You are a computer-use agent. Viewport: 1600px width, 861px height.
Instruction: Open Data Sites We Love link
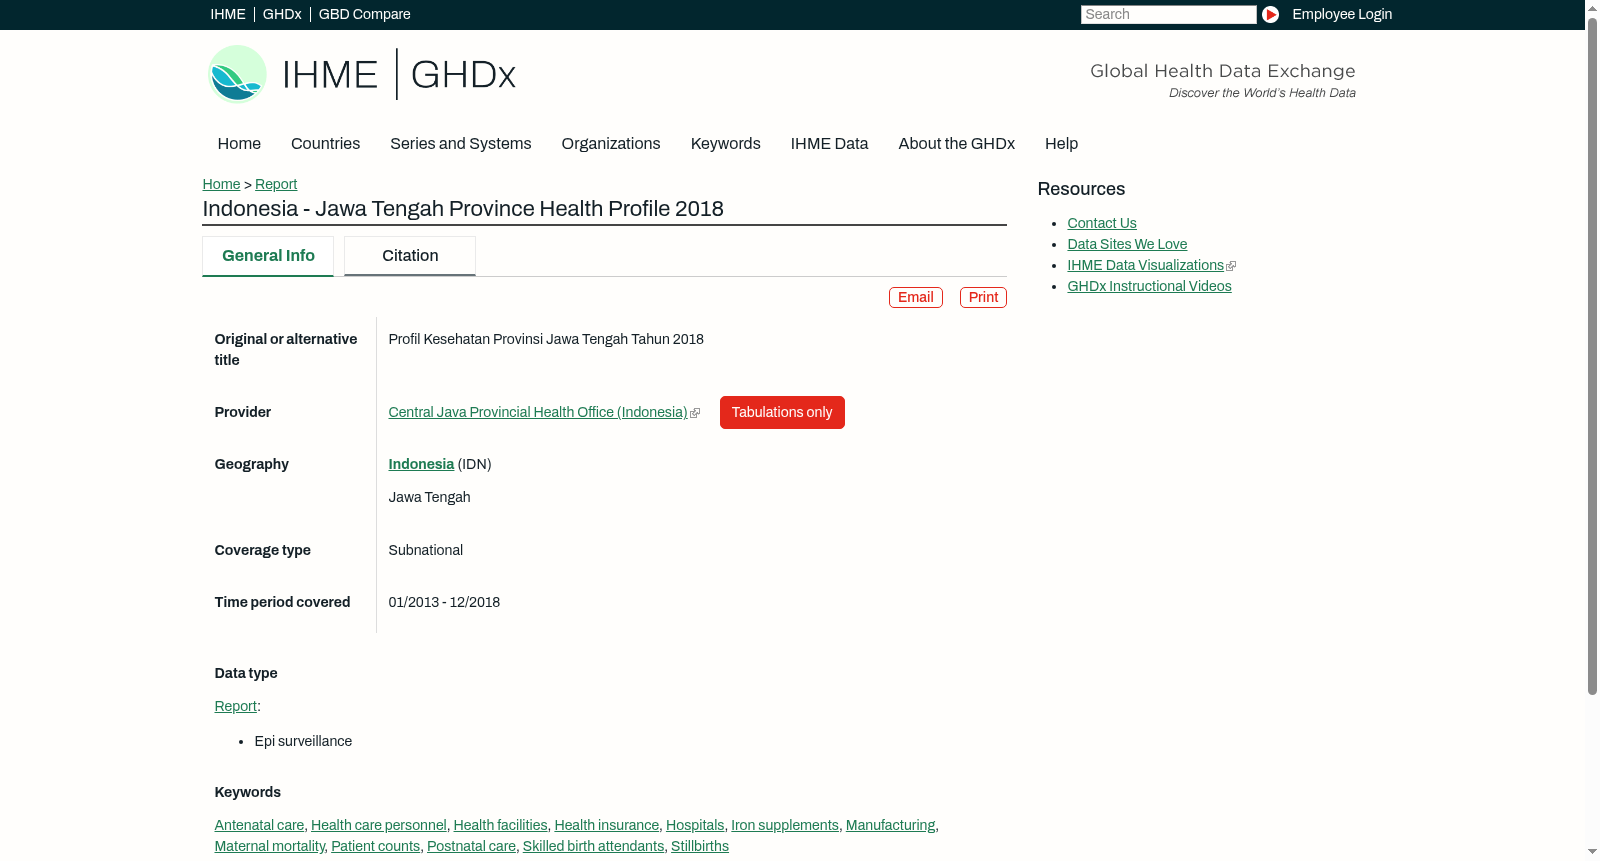(1127, 244)
